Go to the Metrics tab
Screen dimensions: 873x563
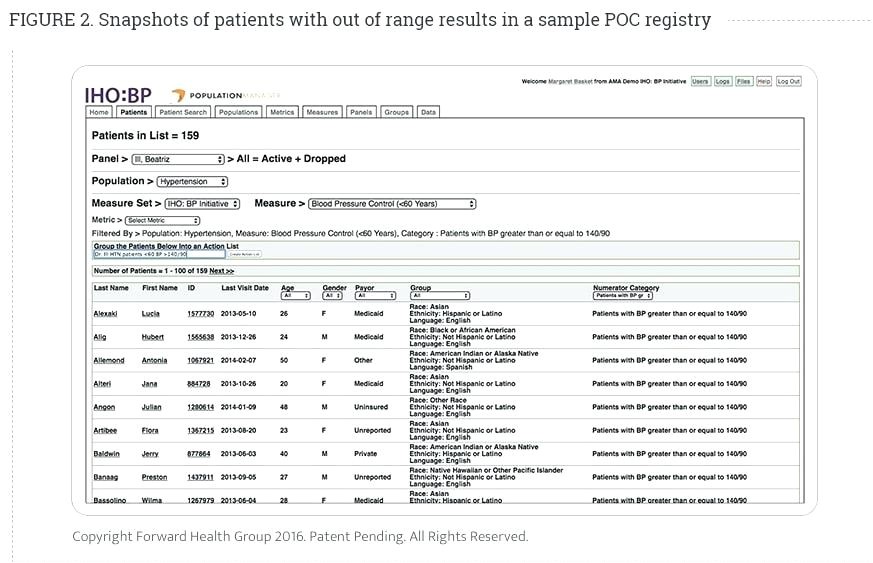(282, 113)
